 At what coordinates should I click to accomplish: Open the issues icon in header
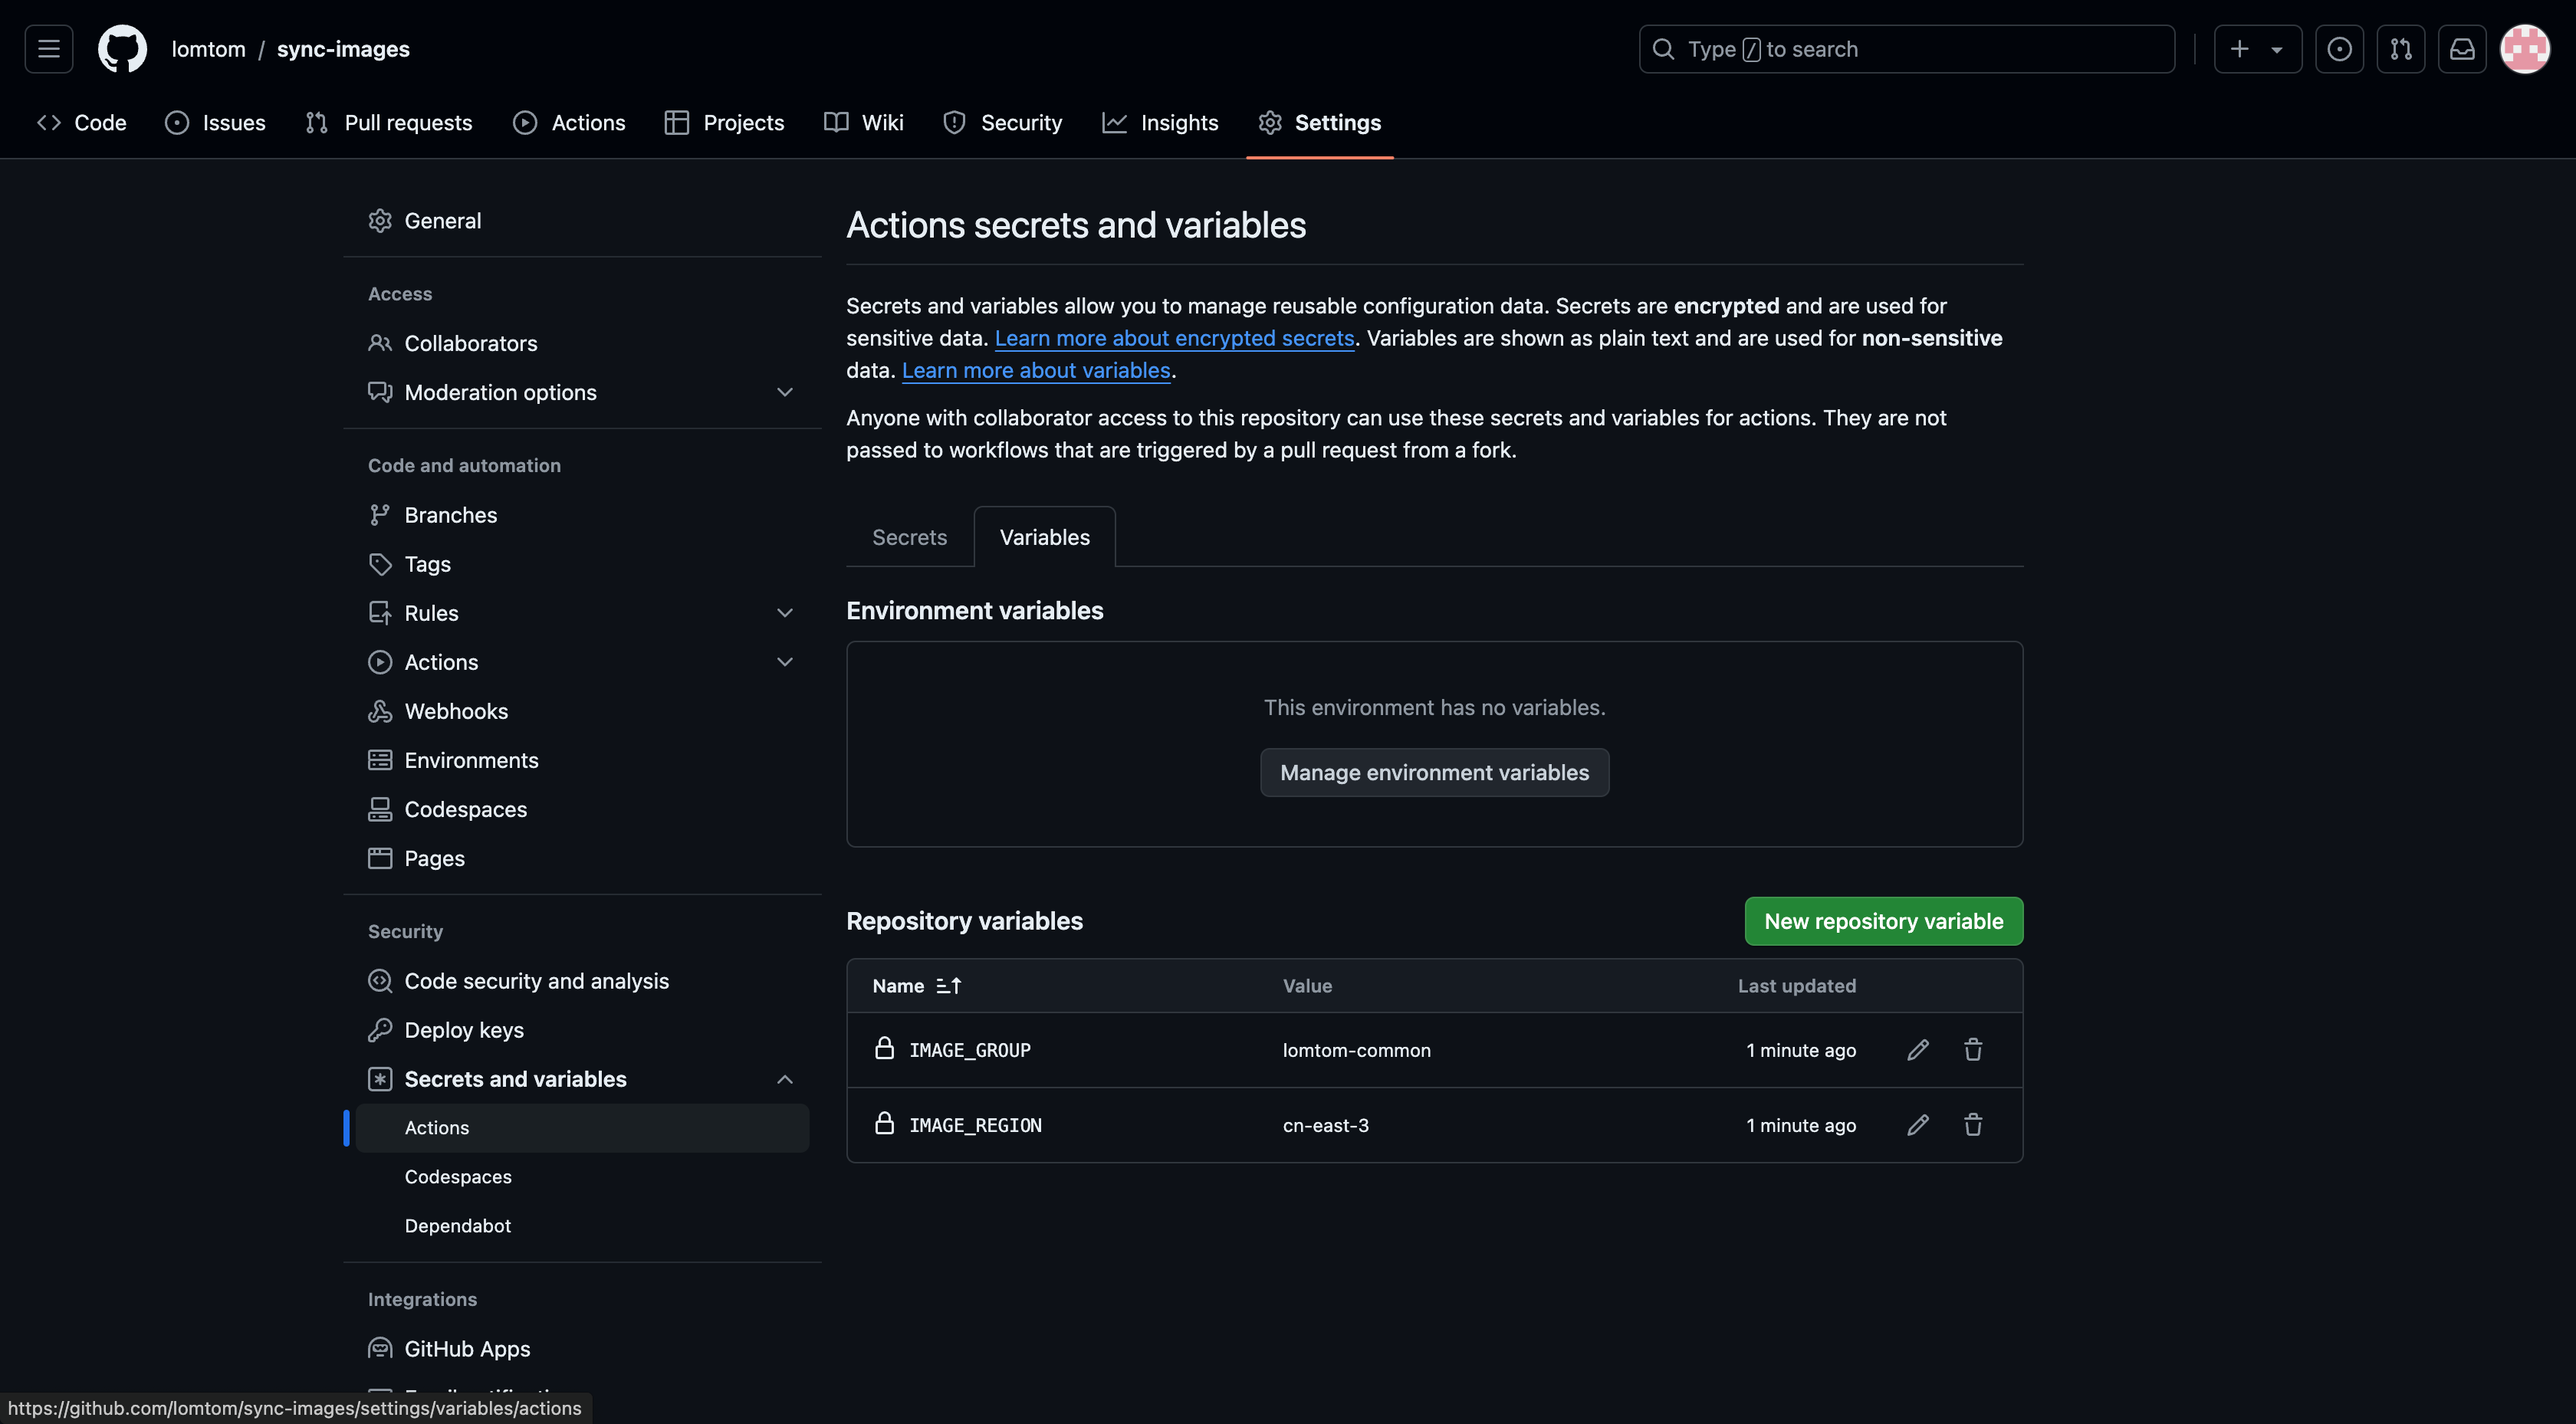(x=2339, y=49)
